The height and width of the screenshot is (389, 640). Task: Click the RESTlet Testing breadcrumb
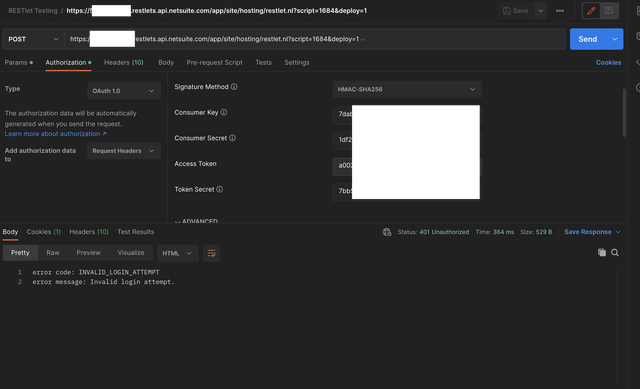[x=33, y=11]
